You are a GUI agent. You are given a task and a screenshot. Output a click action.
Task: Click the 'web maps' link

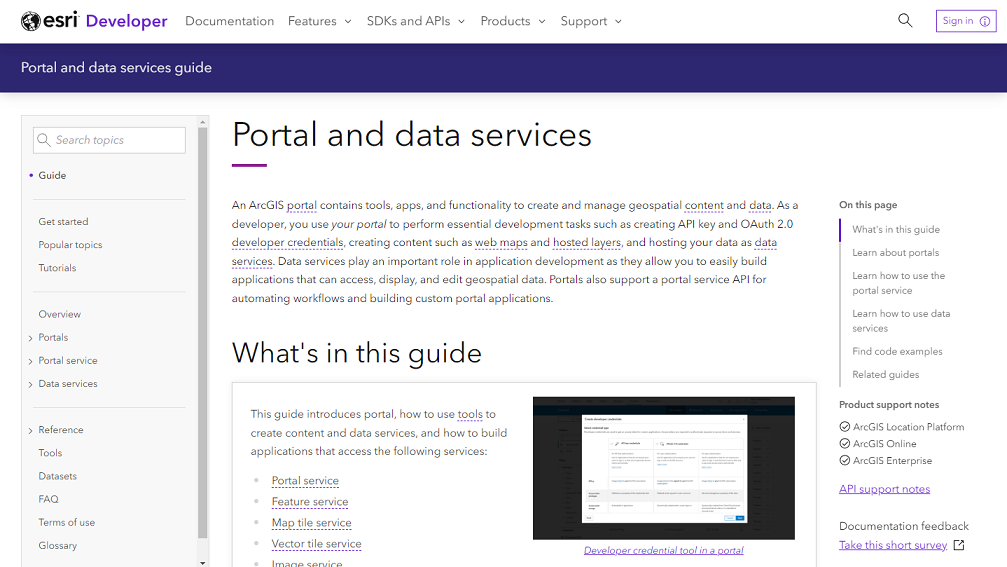pyautogui.click(x=501, y=243)
